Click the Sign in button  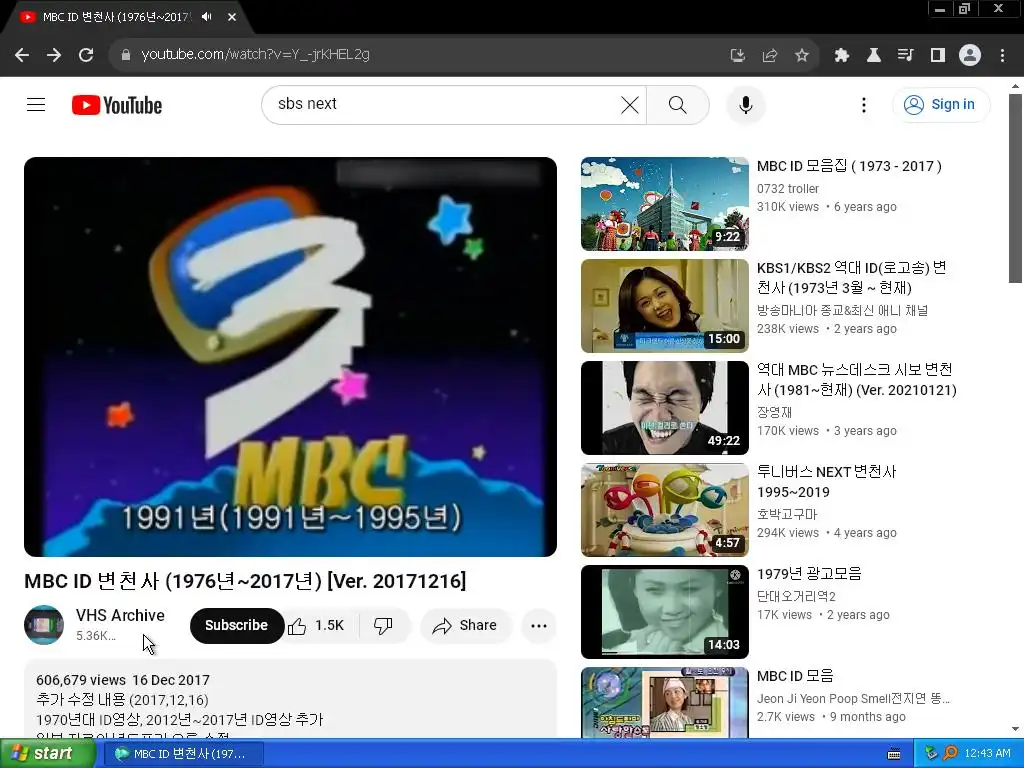[x=941, y=104]
